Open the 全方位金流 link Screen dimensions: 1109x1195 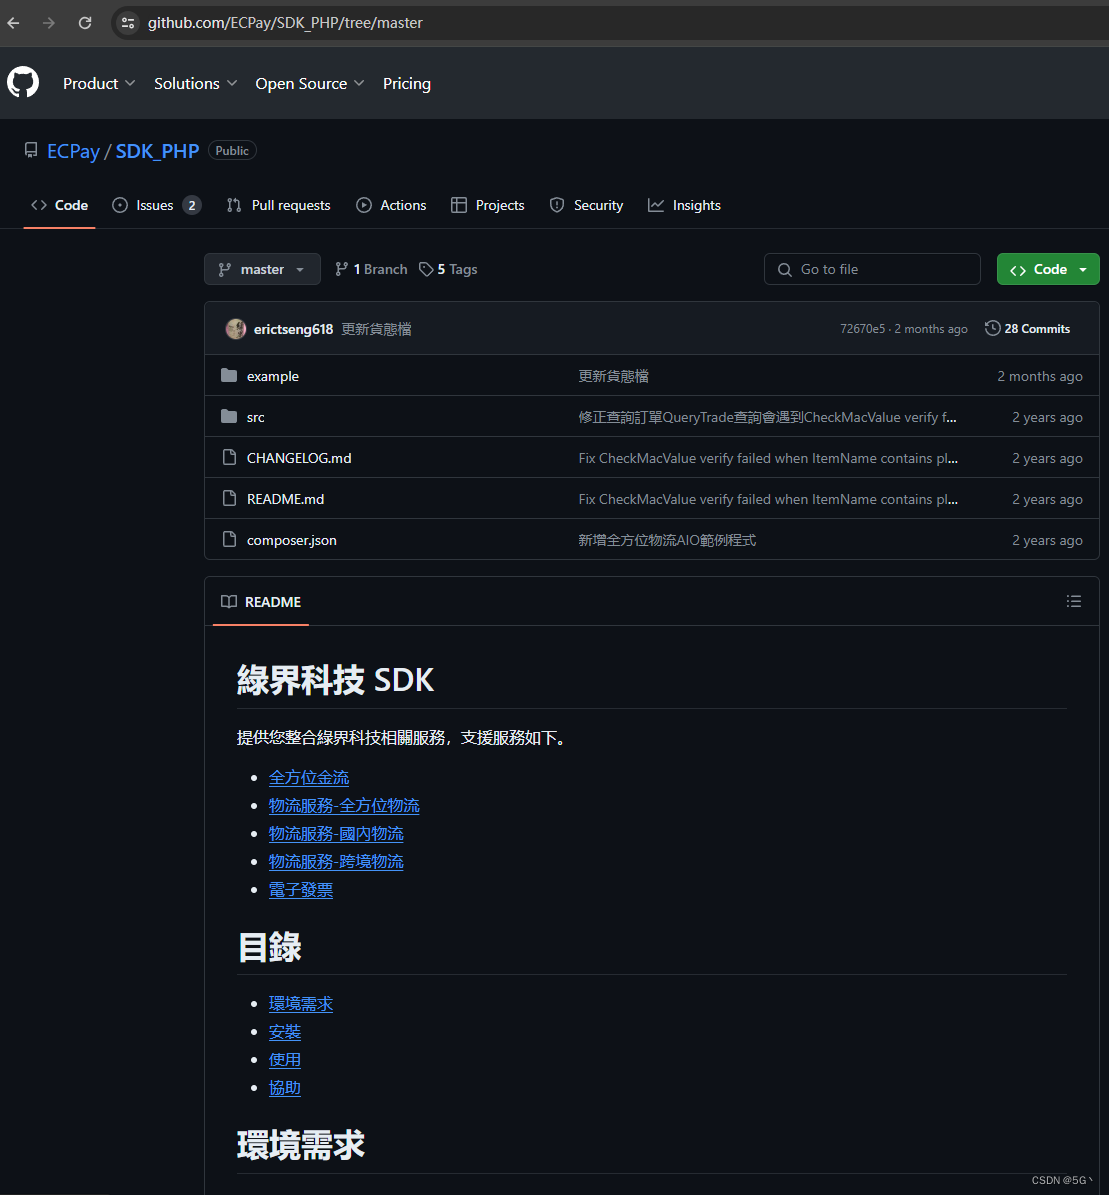[x=309, y=778]
